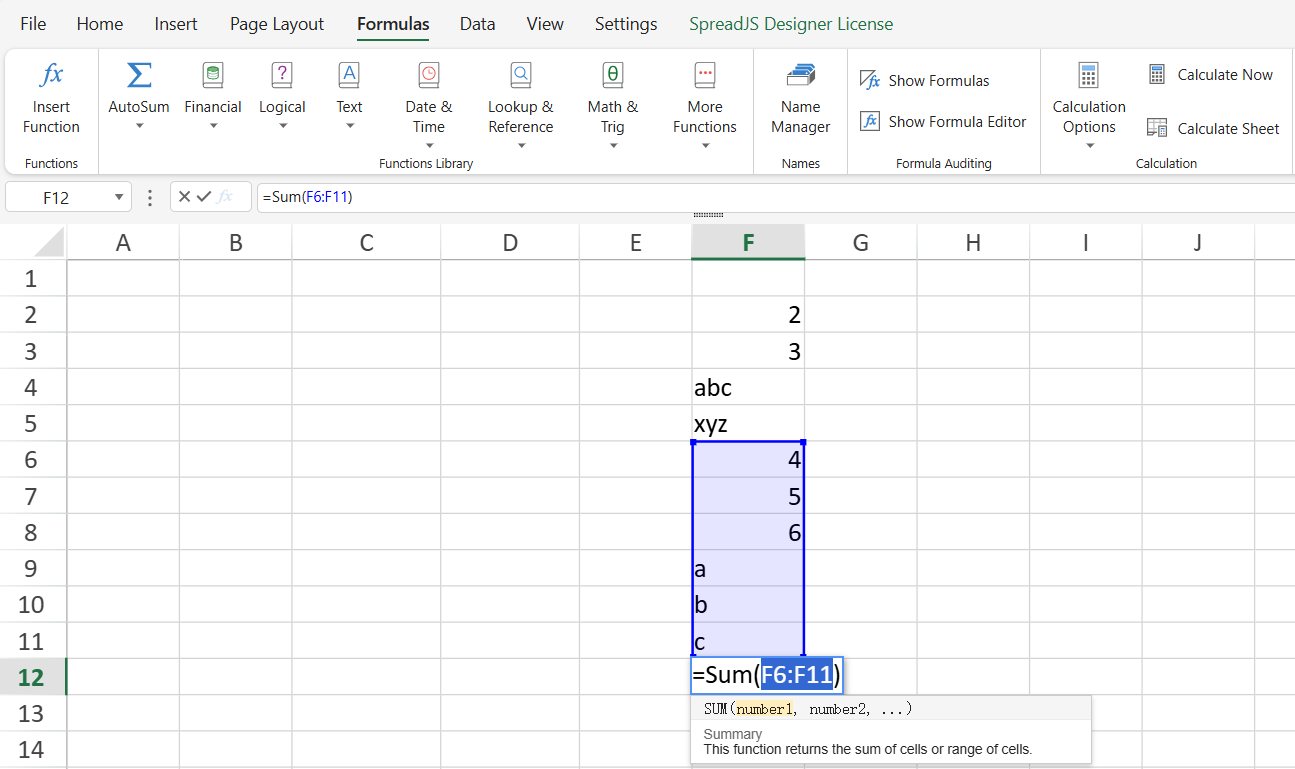Expand the Lookup & Reference dropdown arrow
1295x769 pixels.
click(520, 146)
